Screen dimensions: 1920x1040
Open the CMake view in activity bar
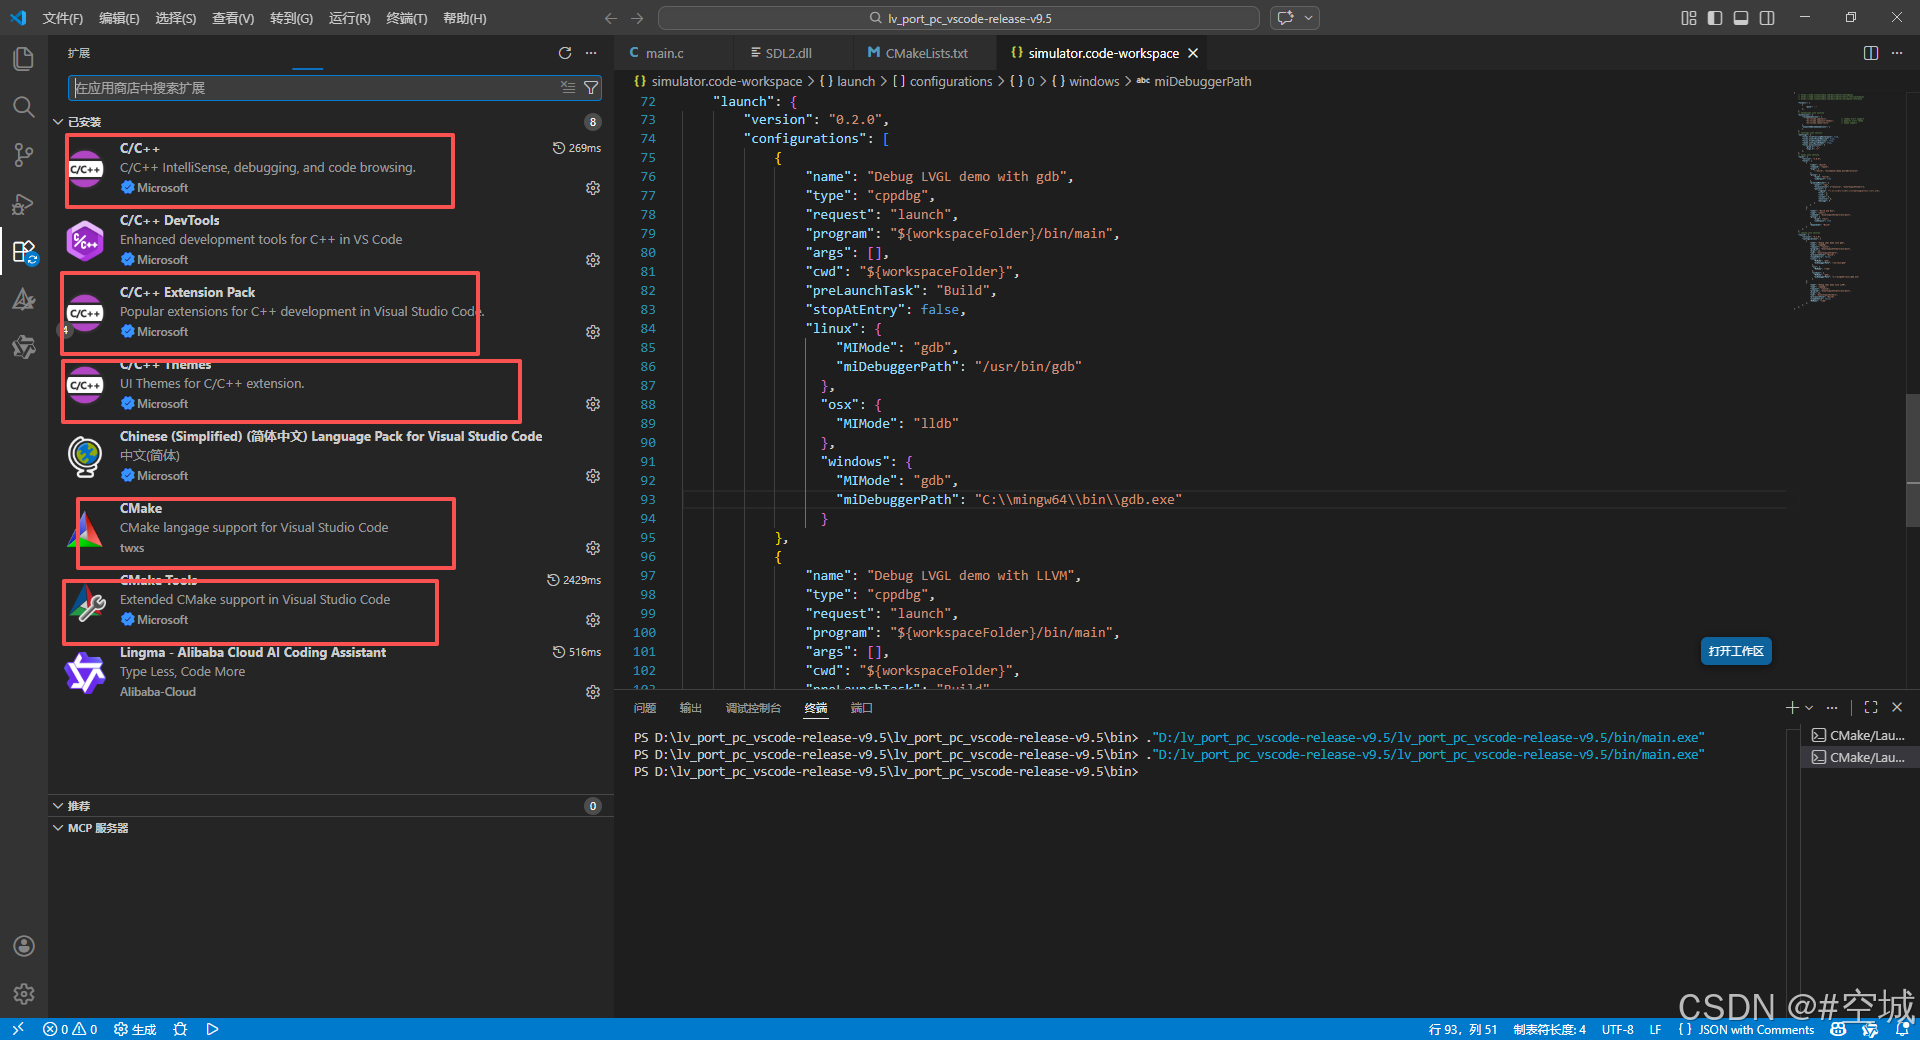[23, 300]
